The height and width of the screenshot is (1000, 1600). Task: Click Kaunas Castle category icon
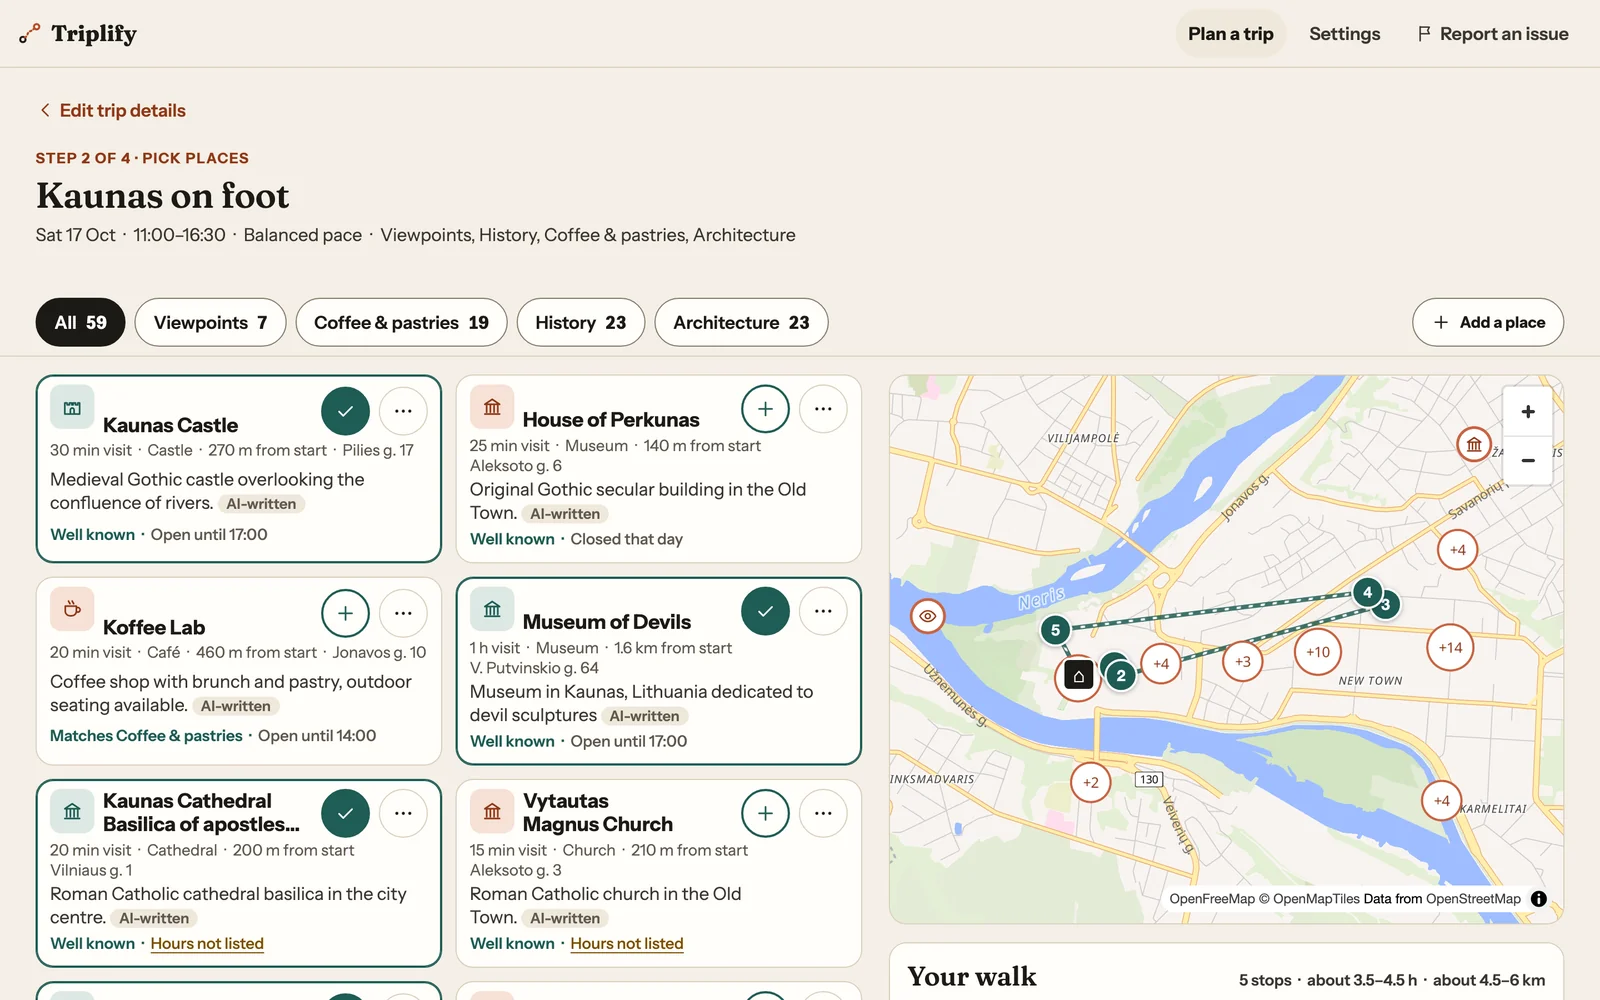click(x=72, y=407)
